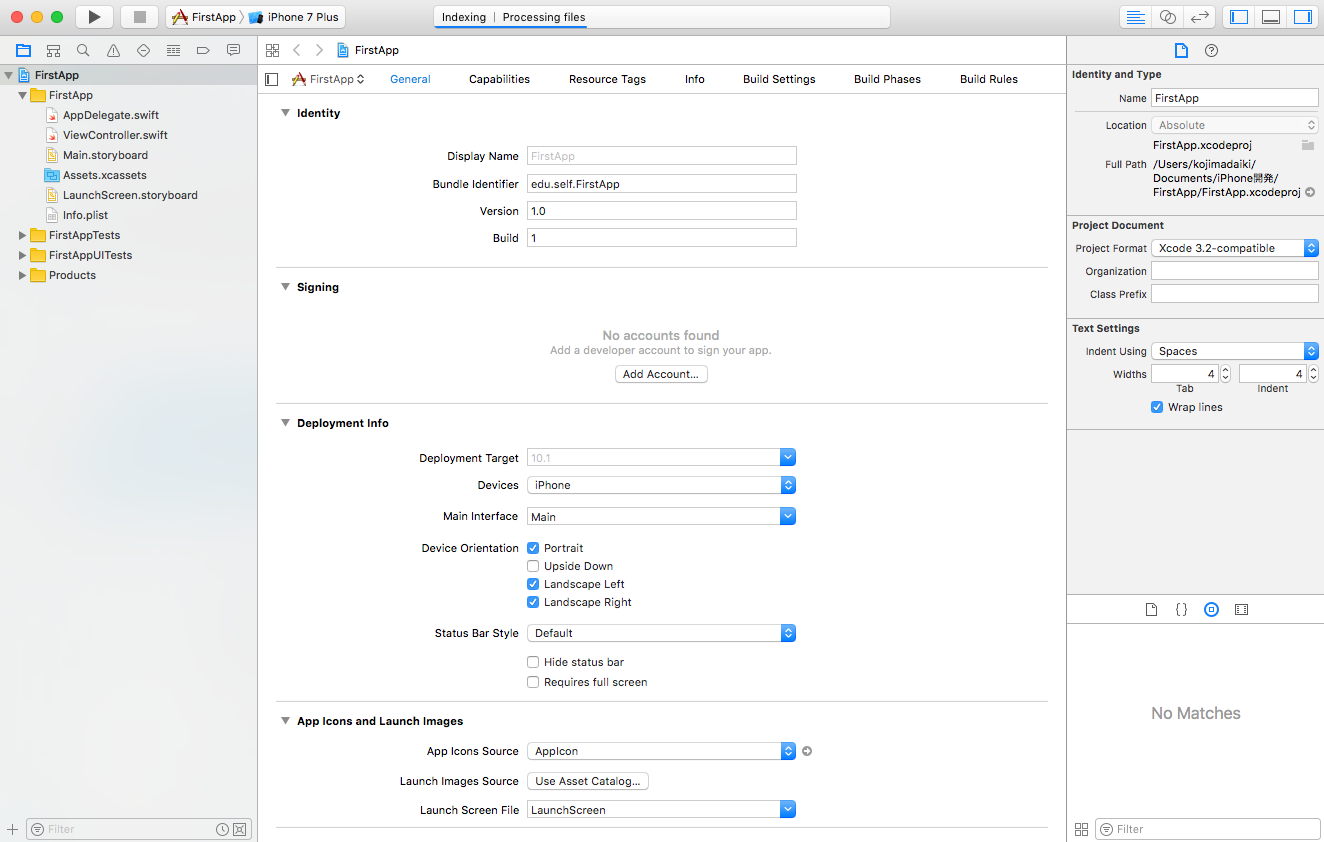Image resolution: width=1324 pixels, height=842 pixels.
Task: Show the File inspector
Action: coord(1181,50)
